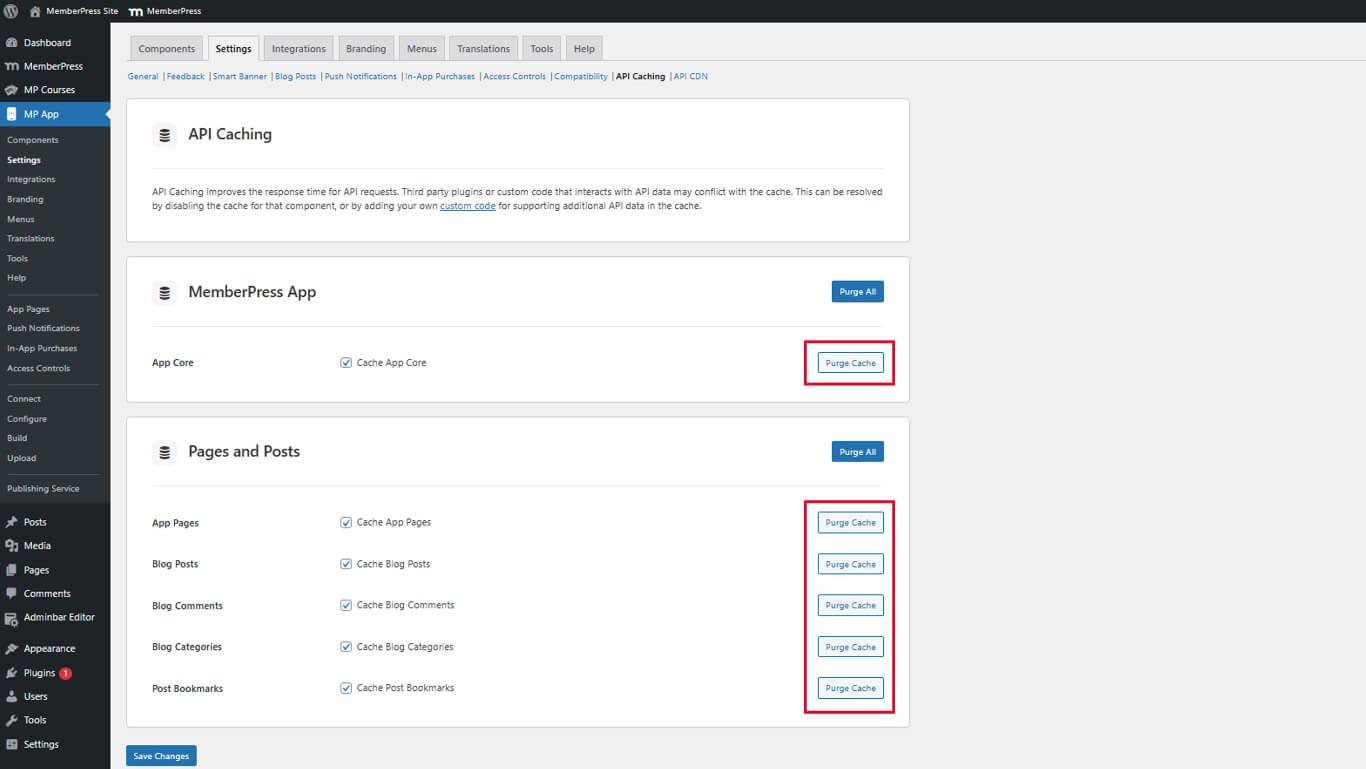1366x769 pixels.
Task: Disable the Cache Blog Posts checkbox
Action: click(345, 563)
